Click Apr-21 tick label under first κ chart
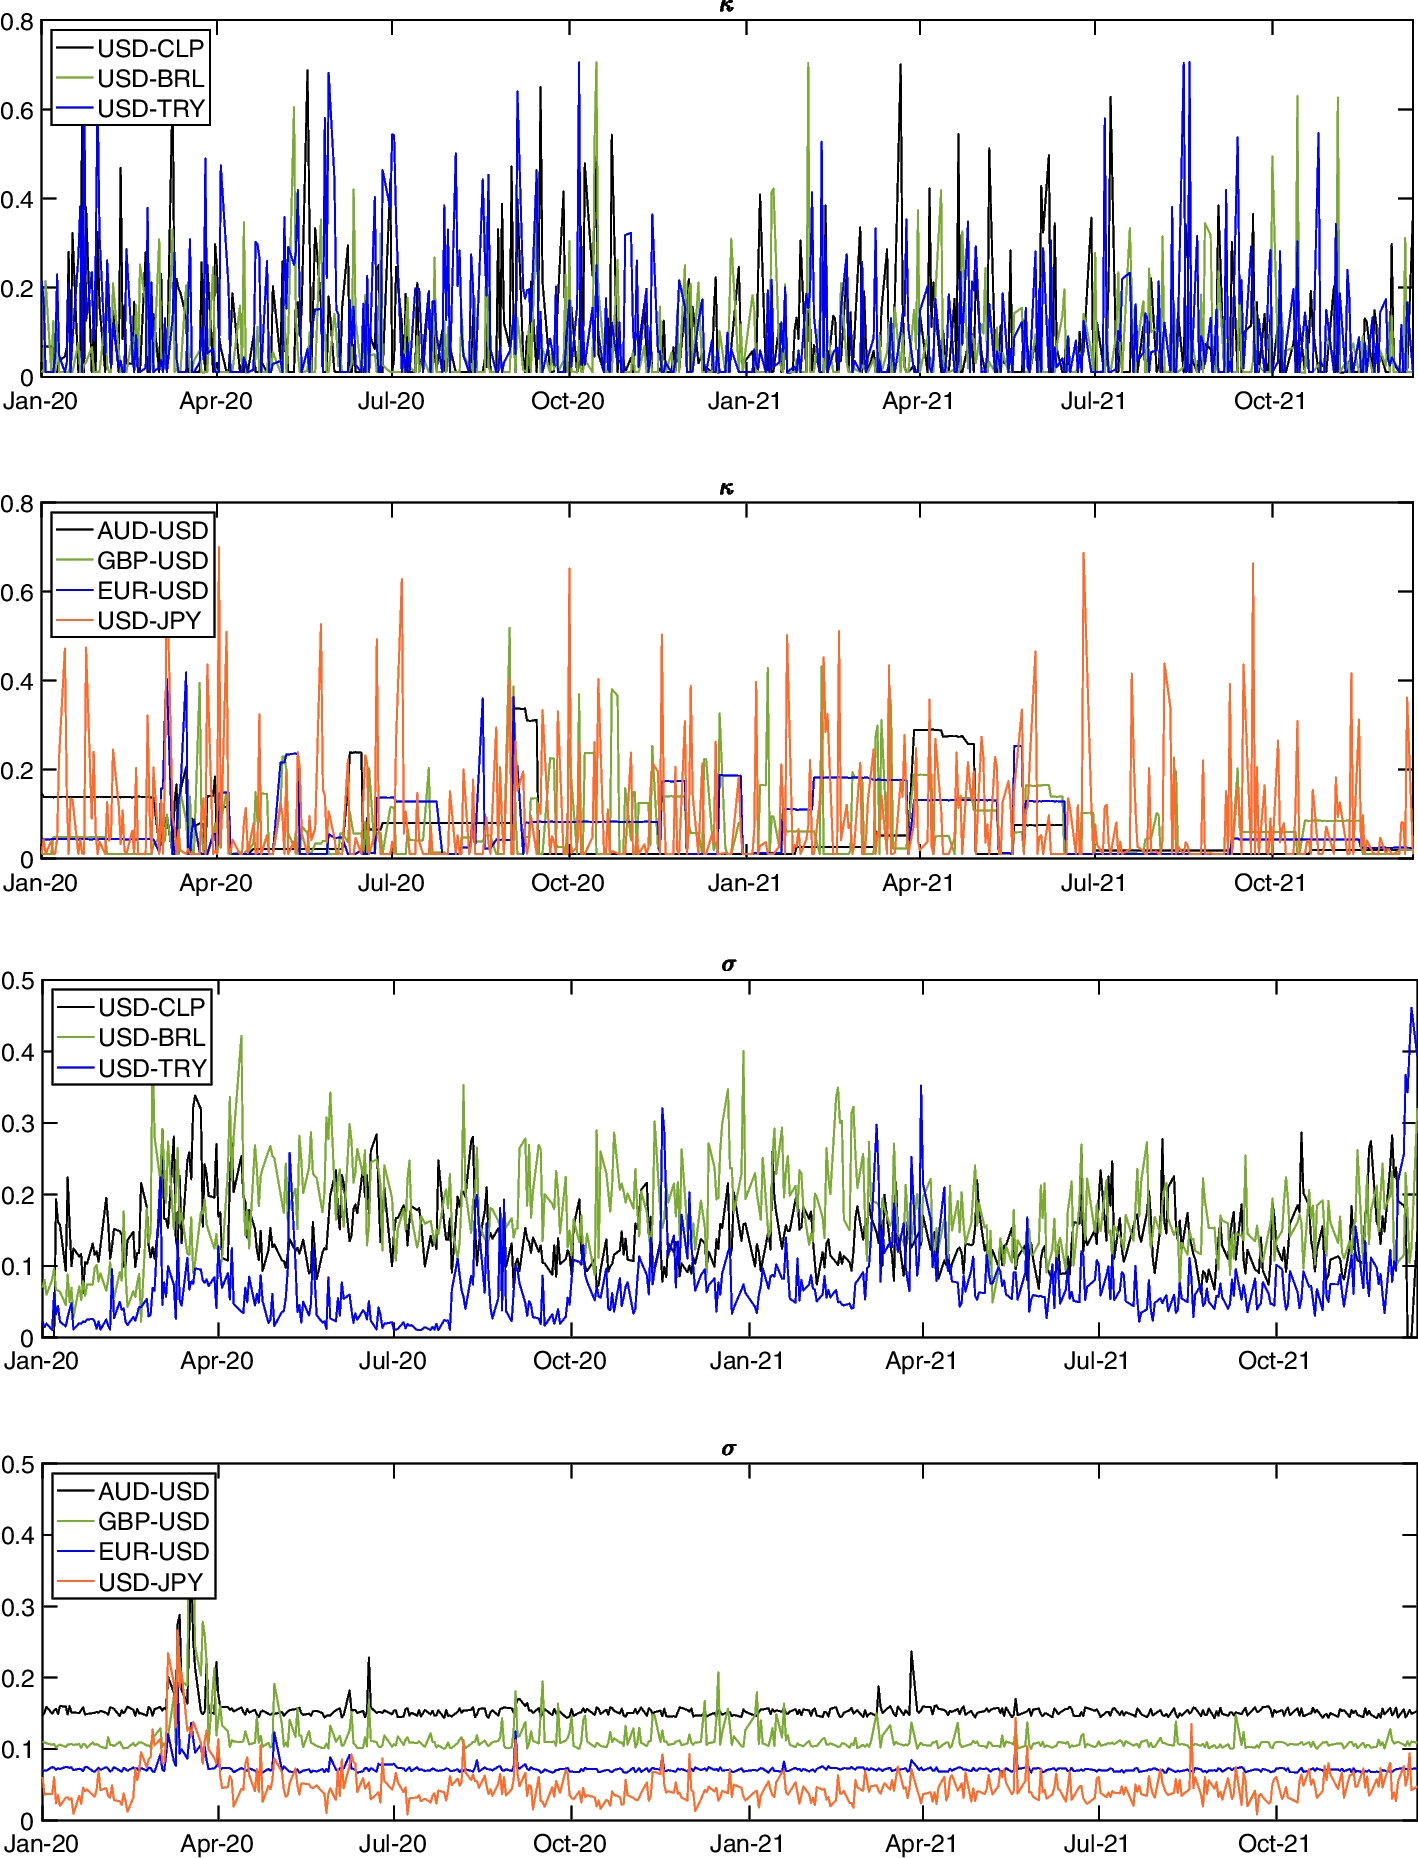Screen dimensions: 1418x1858 (918, 401)
